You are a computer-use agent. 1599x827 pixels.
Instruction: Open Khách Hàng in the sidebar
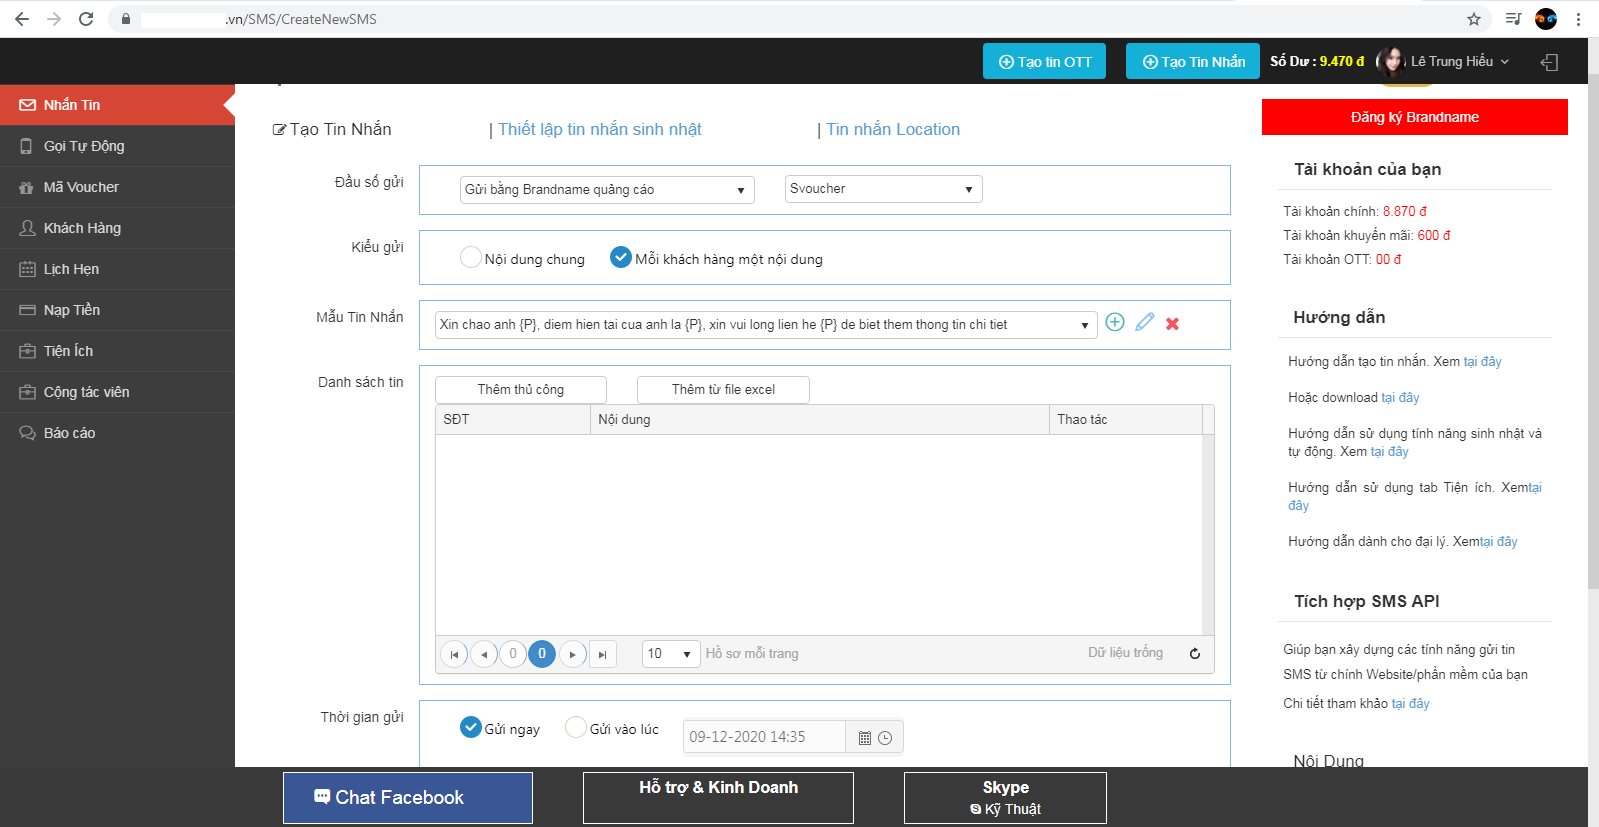point(117,228)
